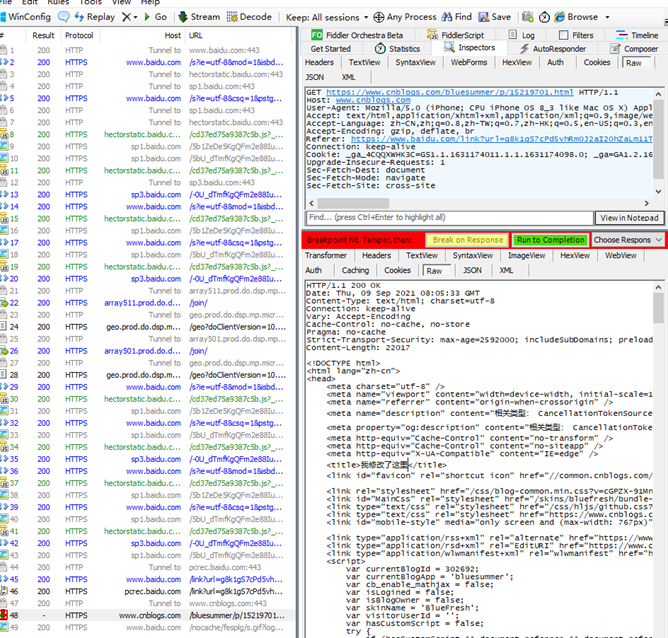The width and height of the screenshot is (668, 638).
Task: Replay the selected sessions
Action: pos(95,17)
